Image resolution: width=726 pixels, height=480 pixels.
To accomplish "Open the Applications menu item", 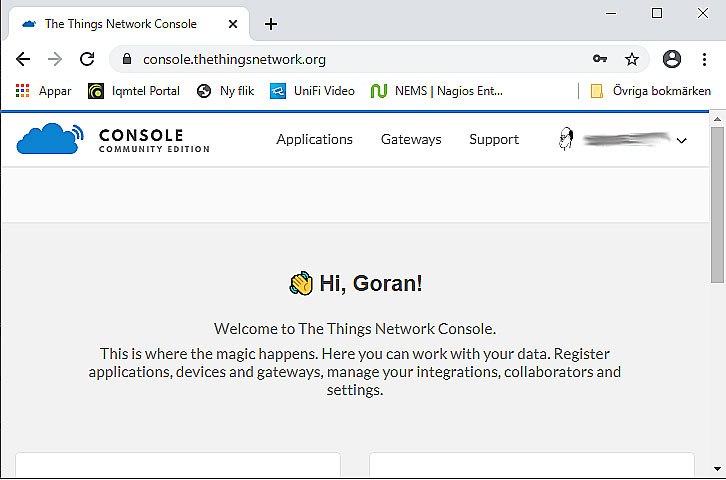I will point(314,140).
